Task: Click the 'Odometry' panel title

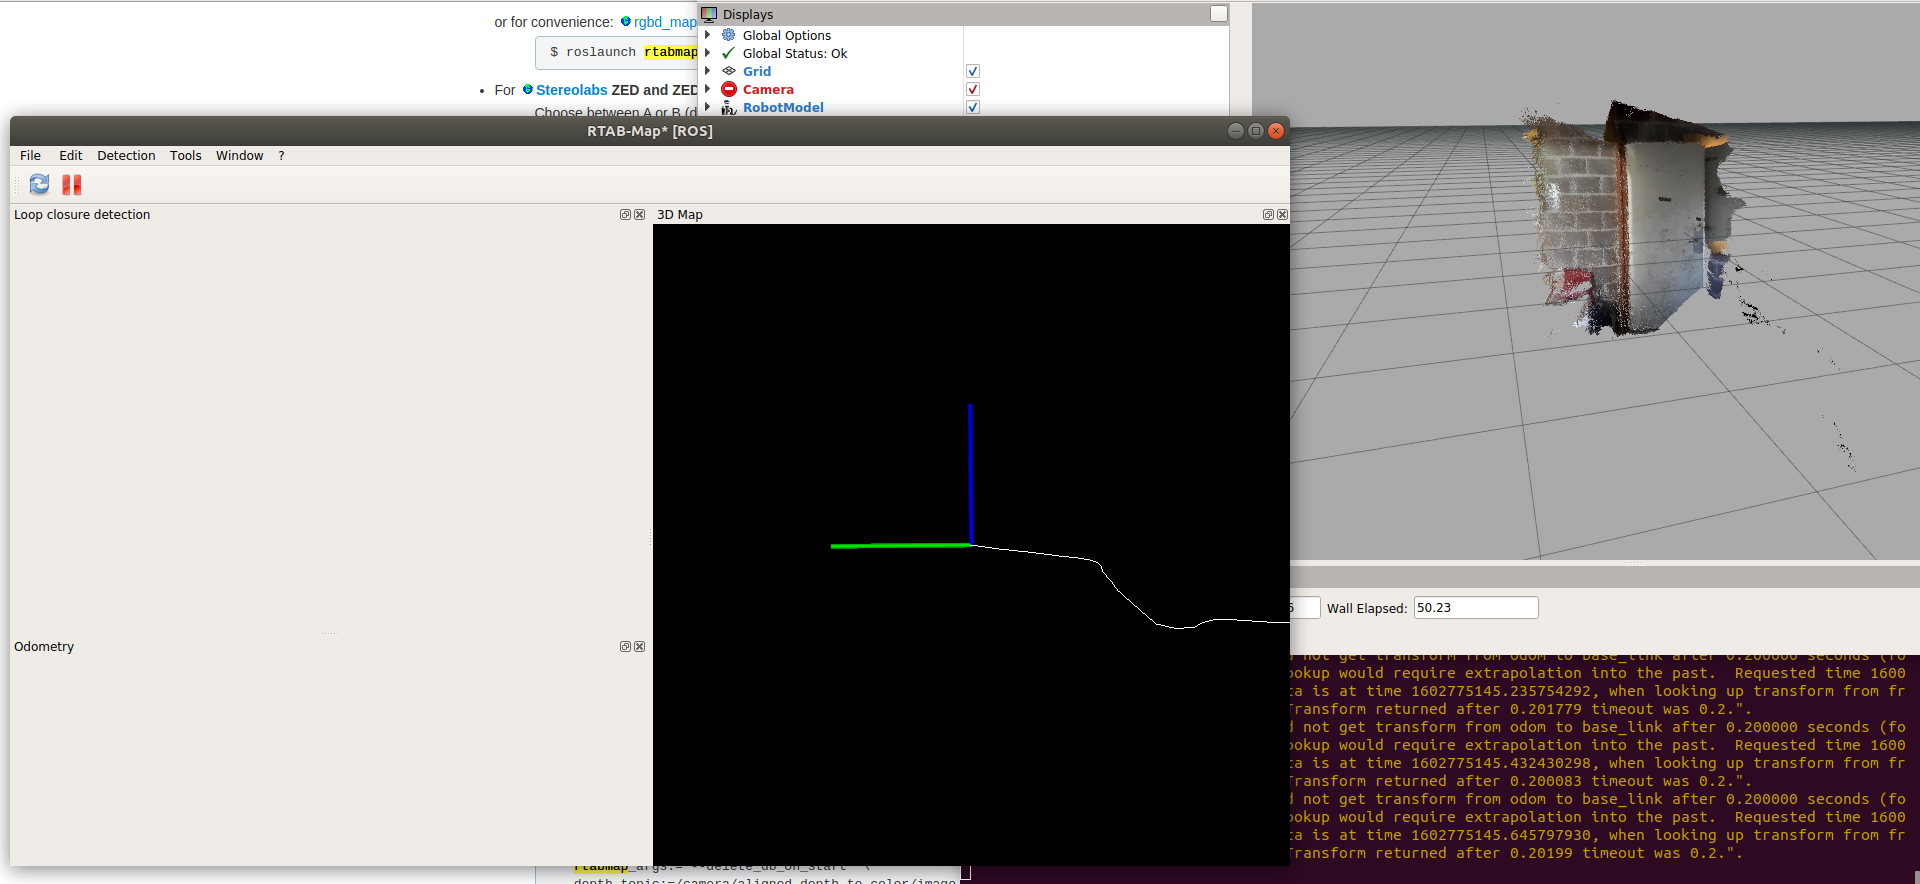Action: pyautogui.click(x=44, y=647)
